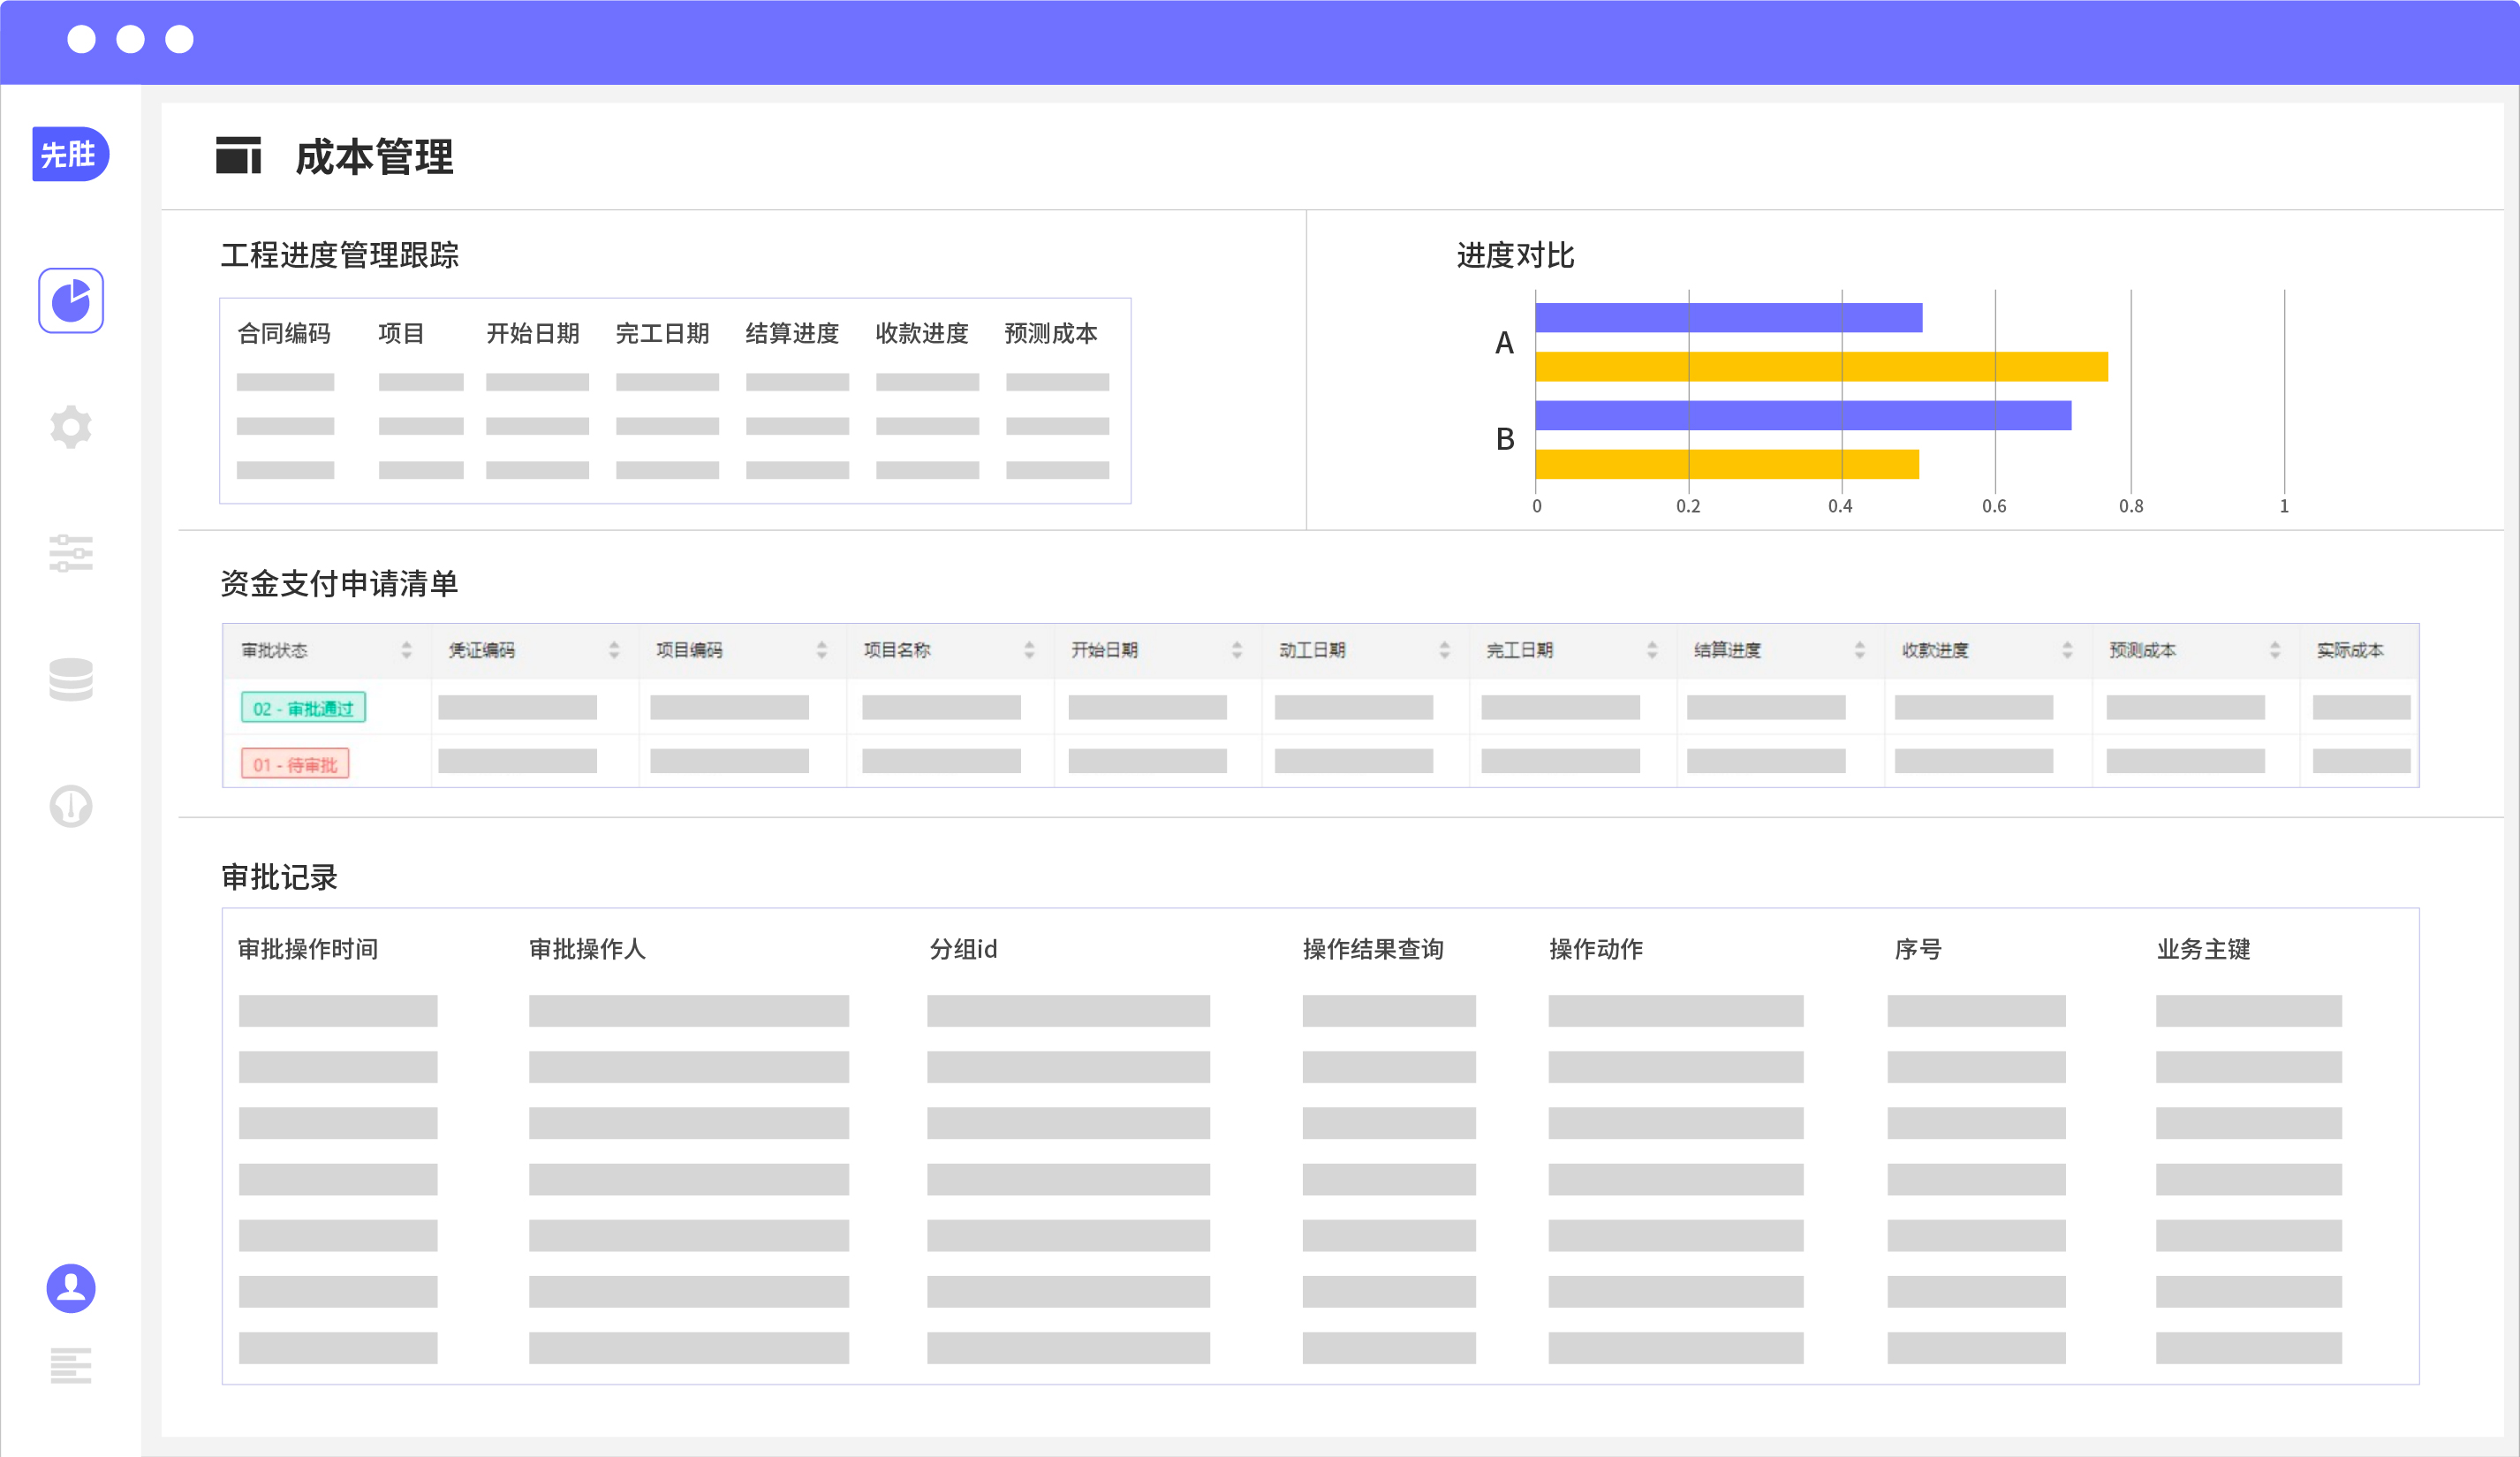Sort by 动工日期 column arrows
The image size is (2520, 1457).
point(1444,650)
